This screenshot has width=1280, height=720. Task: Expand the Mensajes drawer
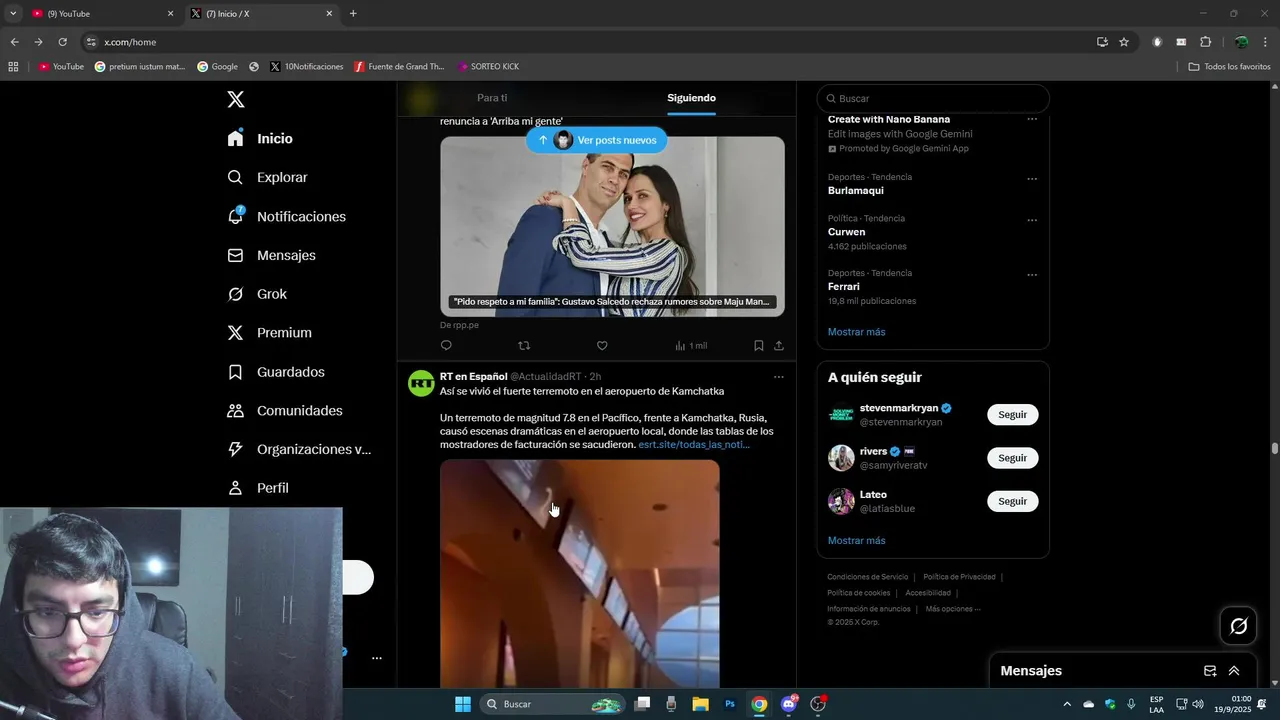[x=1234, y=671]
